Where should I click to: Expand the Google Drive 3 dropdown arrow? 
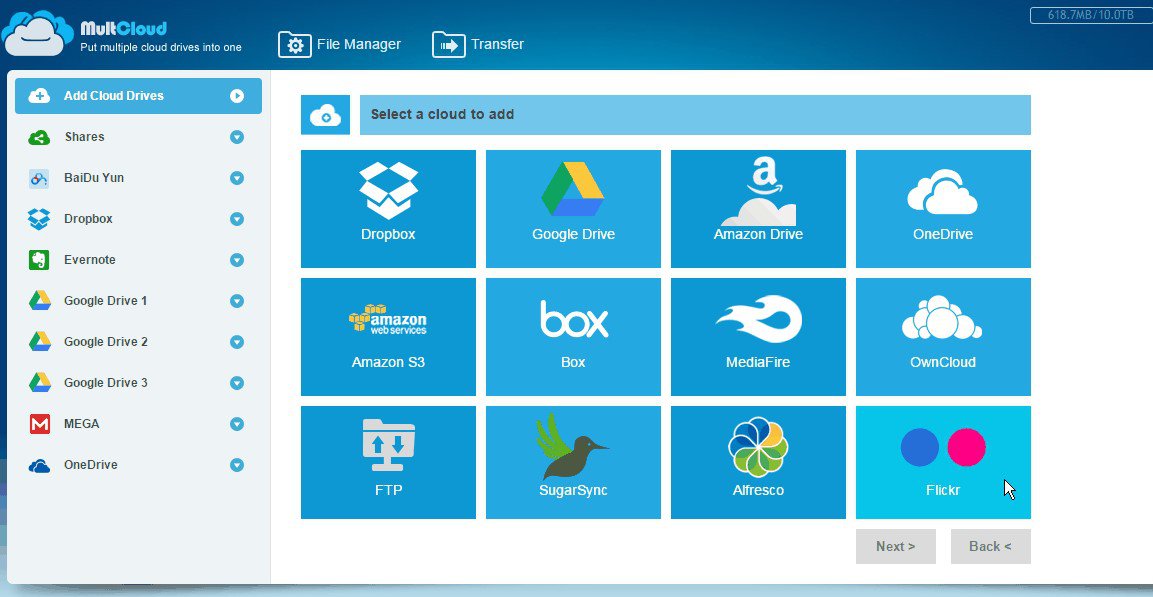(x=236, y=383)
